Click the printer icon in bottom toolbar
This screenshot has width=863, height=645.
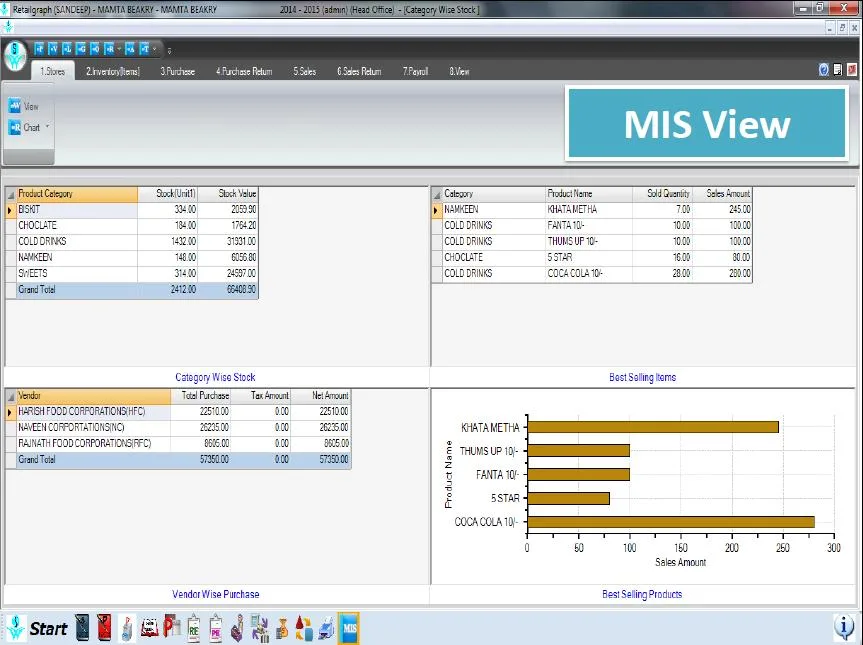[326, 628]
